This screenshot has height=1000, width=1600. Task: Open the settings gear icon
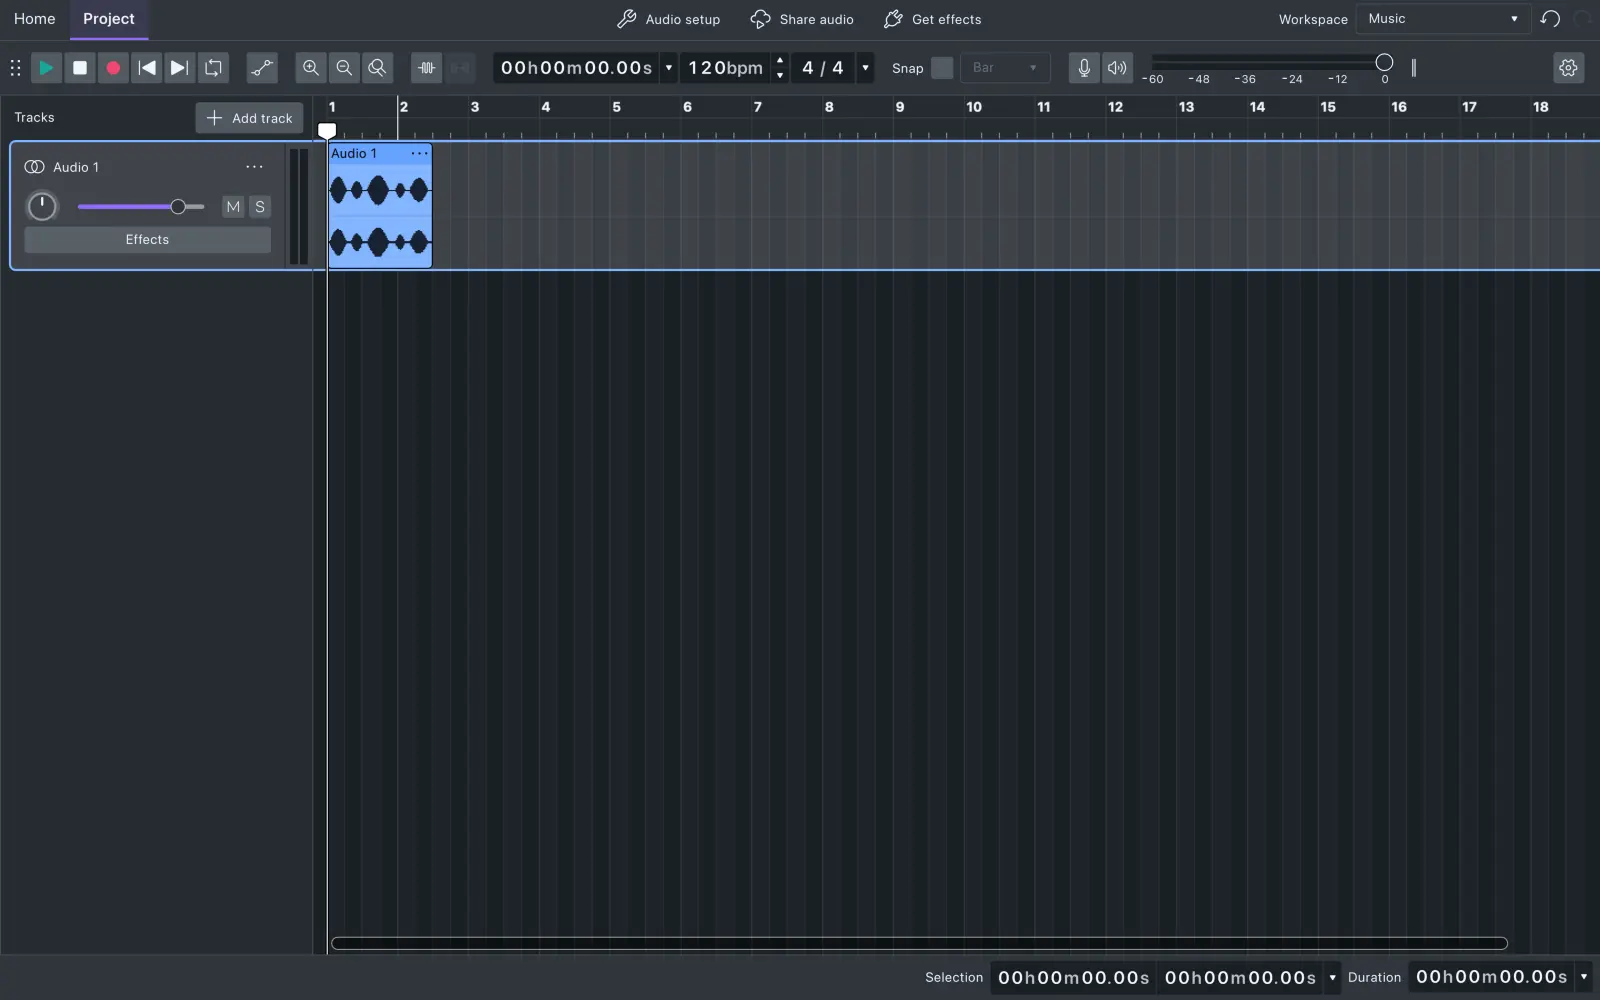click(x=1568, y=68)
